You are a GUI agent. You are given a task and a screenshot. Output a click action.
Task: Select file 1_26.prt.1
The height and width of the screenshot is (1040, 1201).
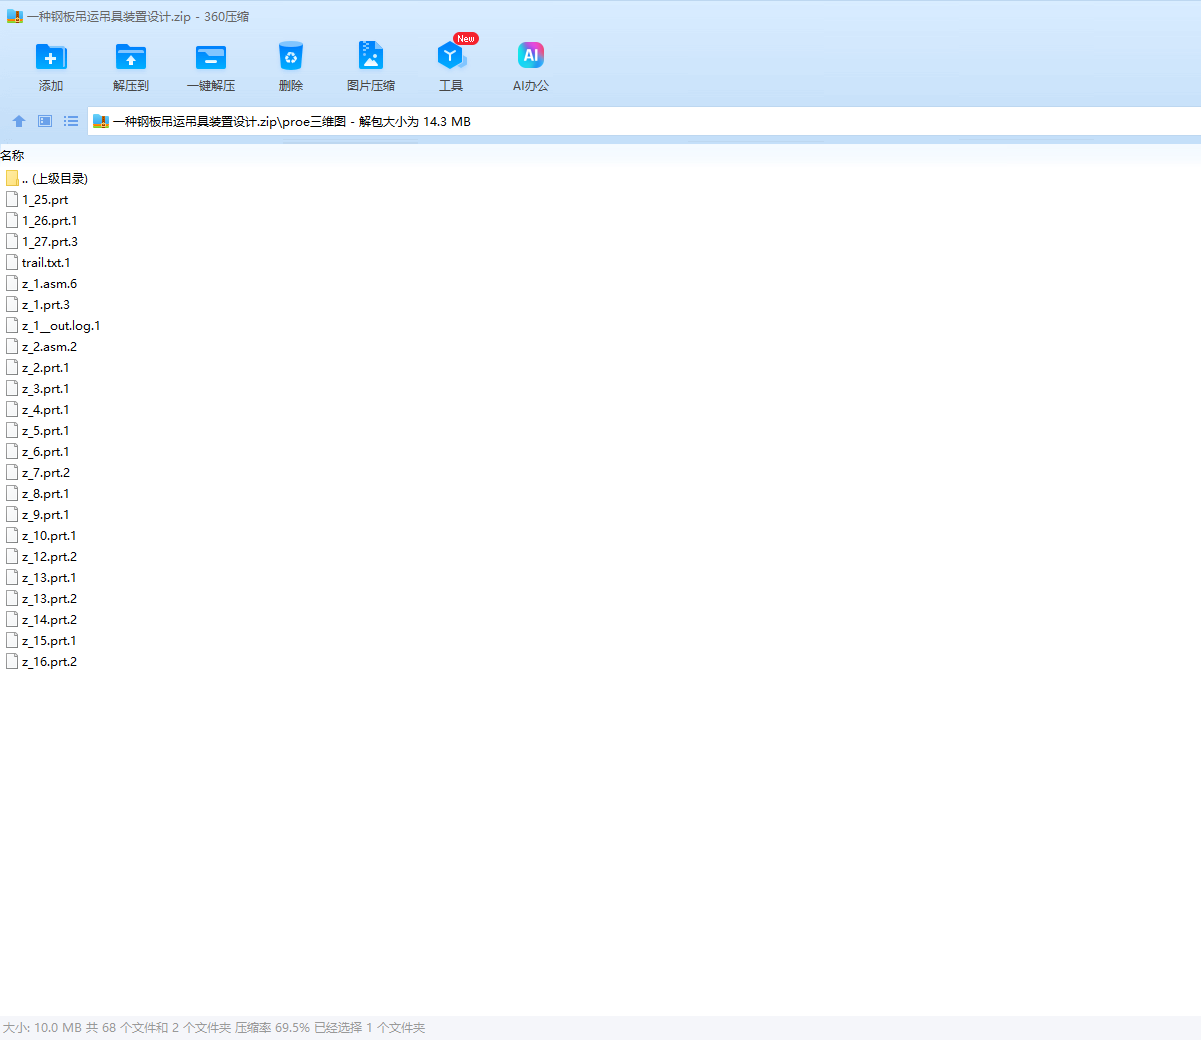[x=41, y=220]
